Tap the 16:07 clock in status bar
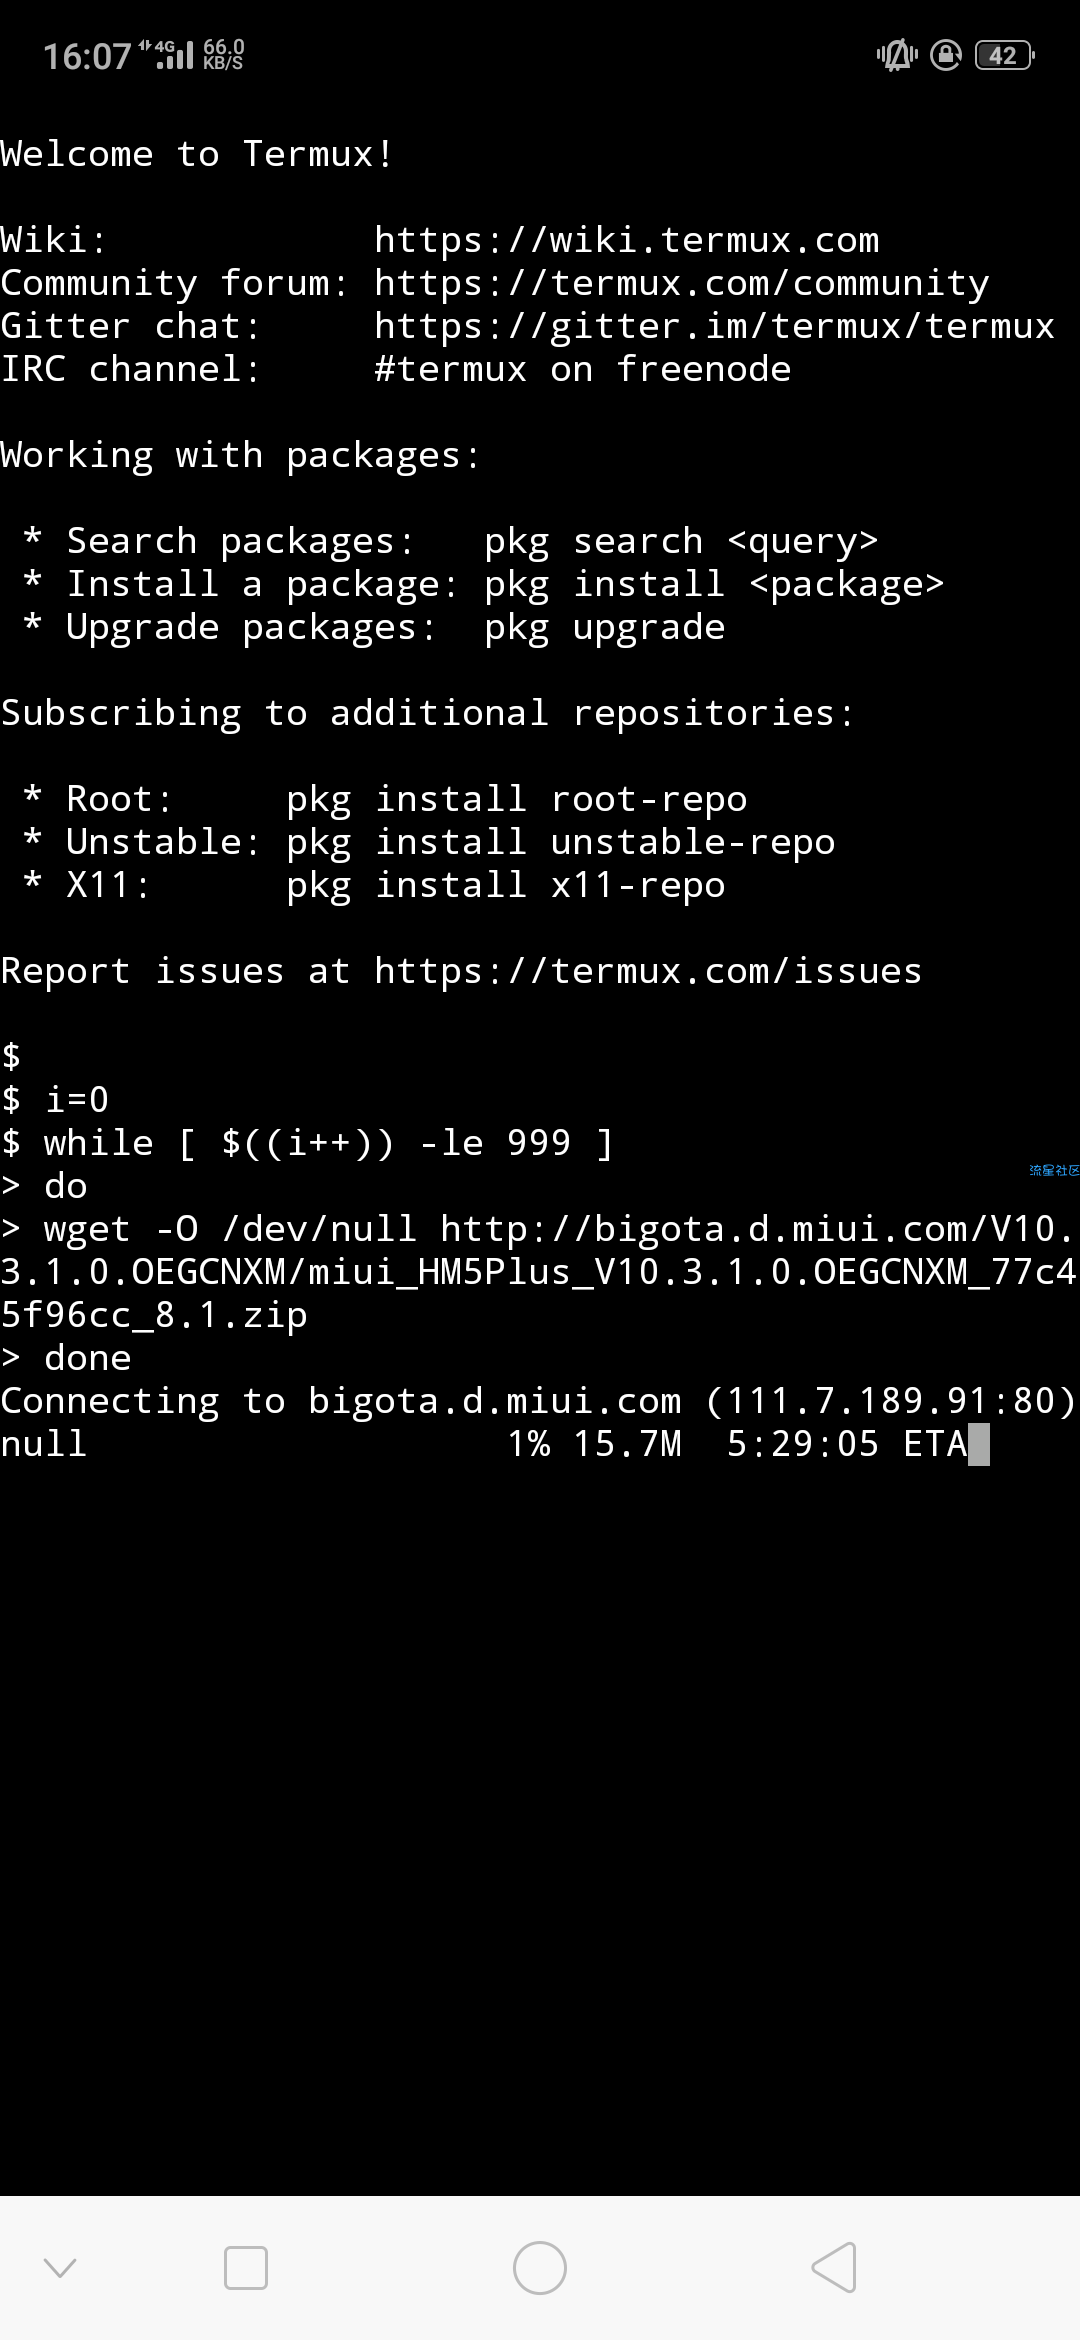Viewport: 1080px width, 2340px height. click(87, 56)
